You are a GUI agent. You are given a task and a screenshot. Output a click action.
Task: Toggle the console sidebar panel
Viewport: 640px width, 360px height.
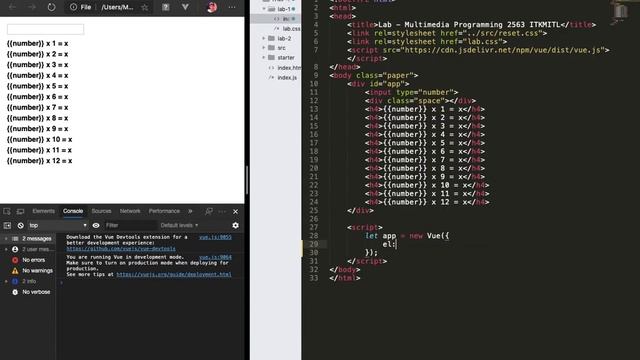[x=7, y=225]
